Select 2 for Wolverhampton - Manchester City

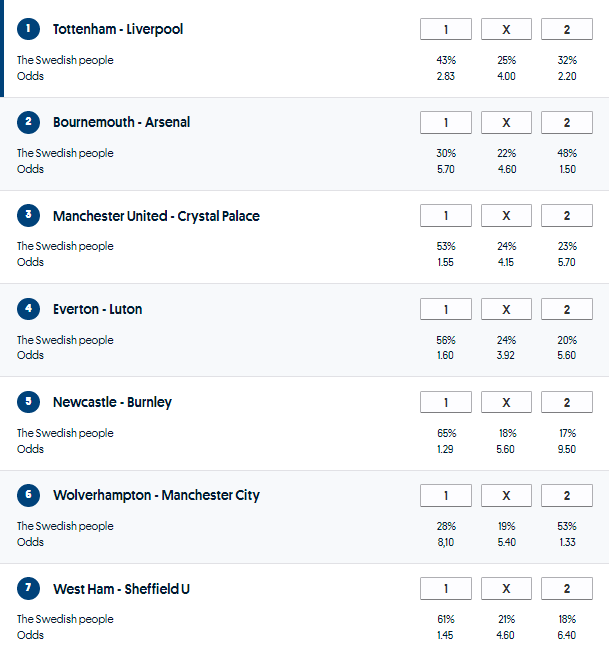point(567,496)
